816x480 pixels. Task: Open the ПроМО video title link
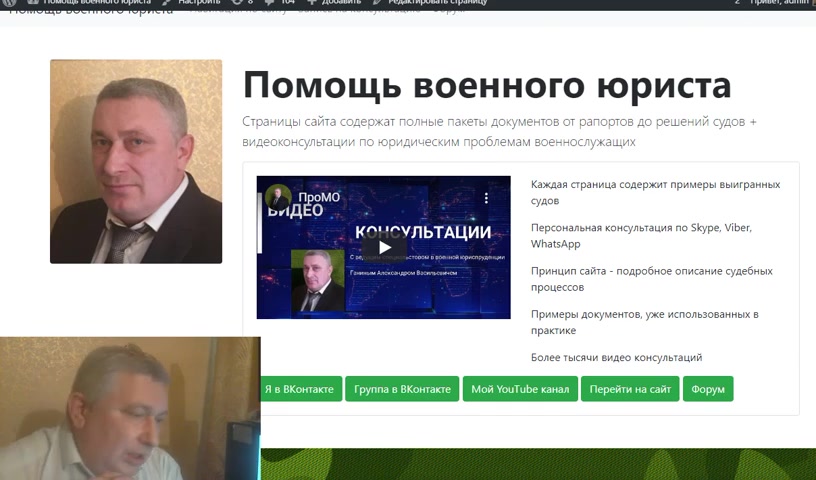pyautogui.click(x=318, y=197)
